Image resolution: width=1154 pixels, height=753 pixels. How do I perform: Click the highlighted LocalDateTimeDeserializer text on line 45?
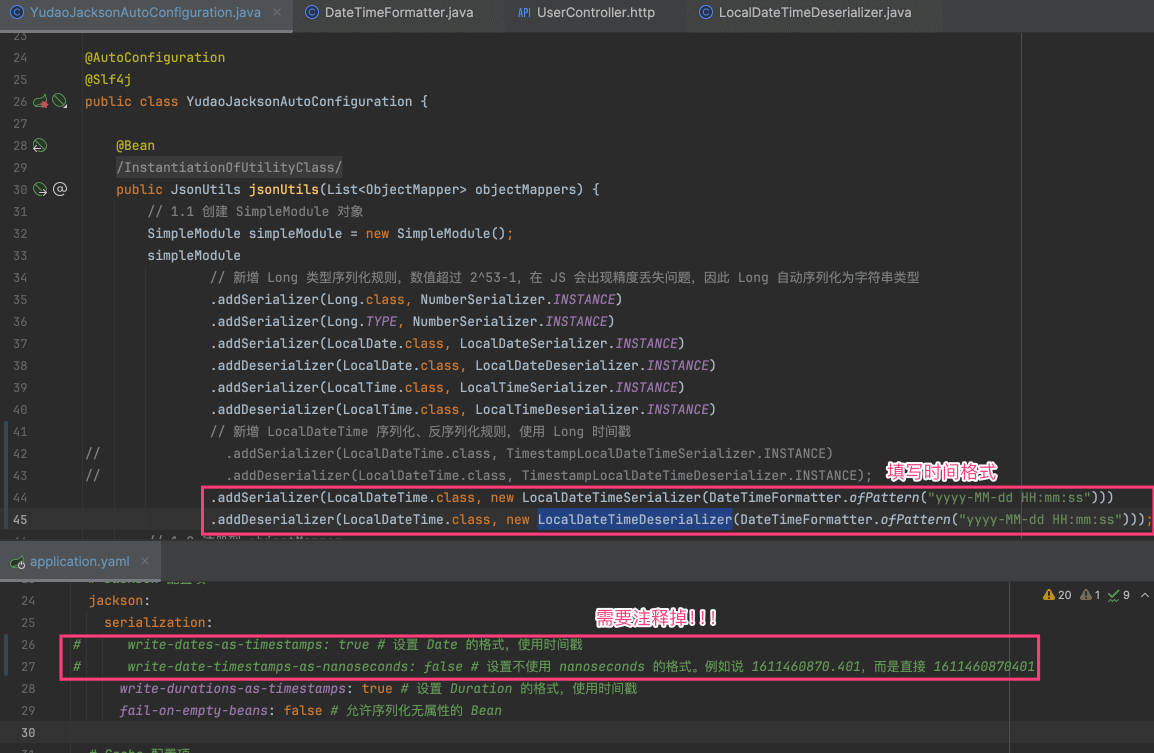tap(635, 519)
